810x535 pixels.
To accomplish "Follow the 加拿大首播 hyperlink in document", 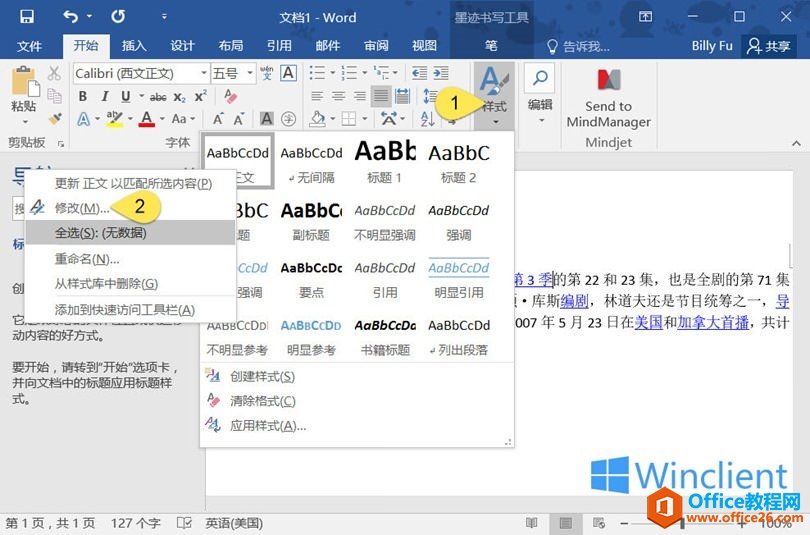I will tap(713, 323).
